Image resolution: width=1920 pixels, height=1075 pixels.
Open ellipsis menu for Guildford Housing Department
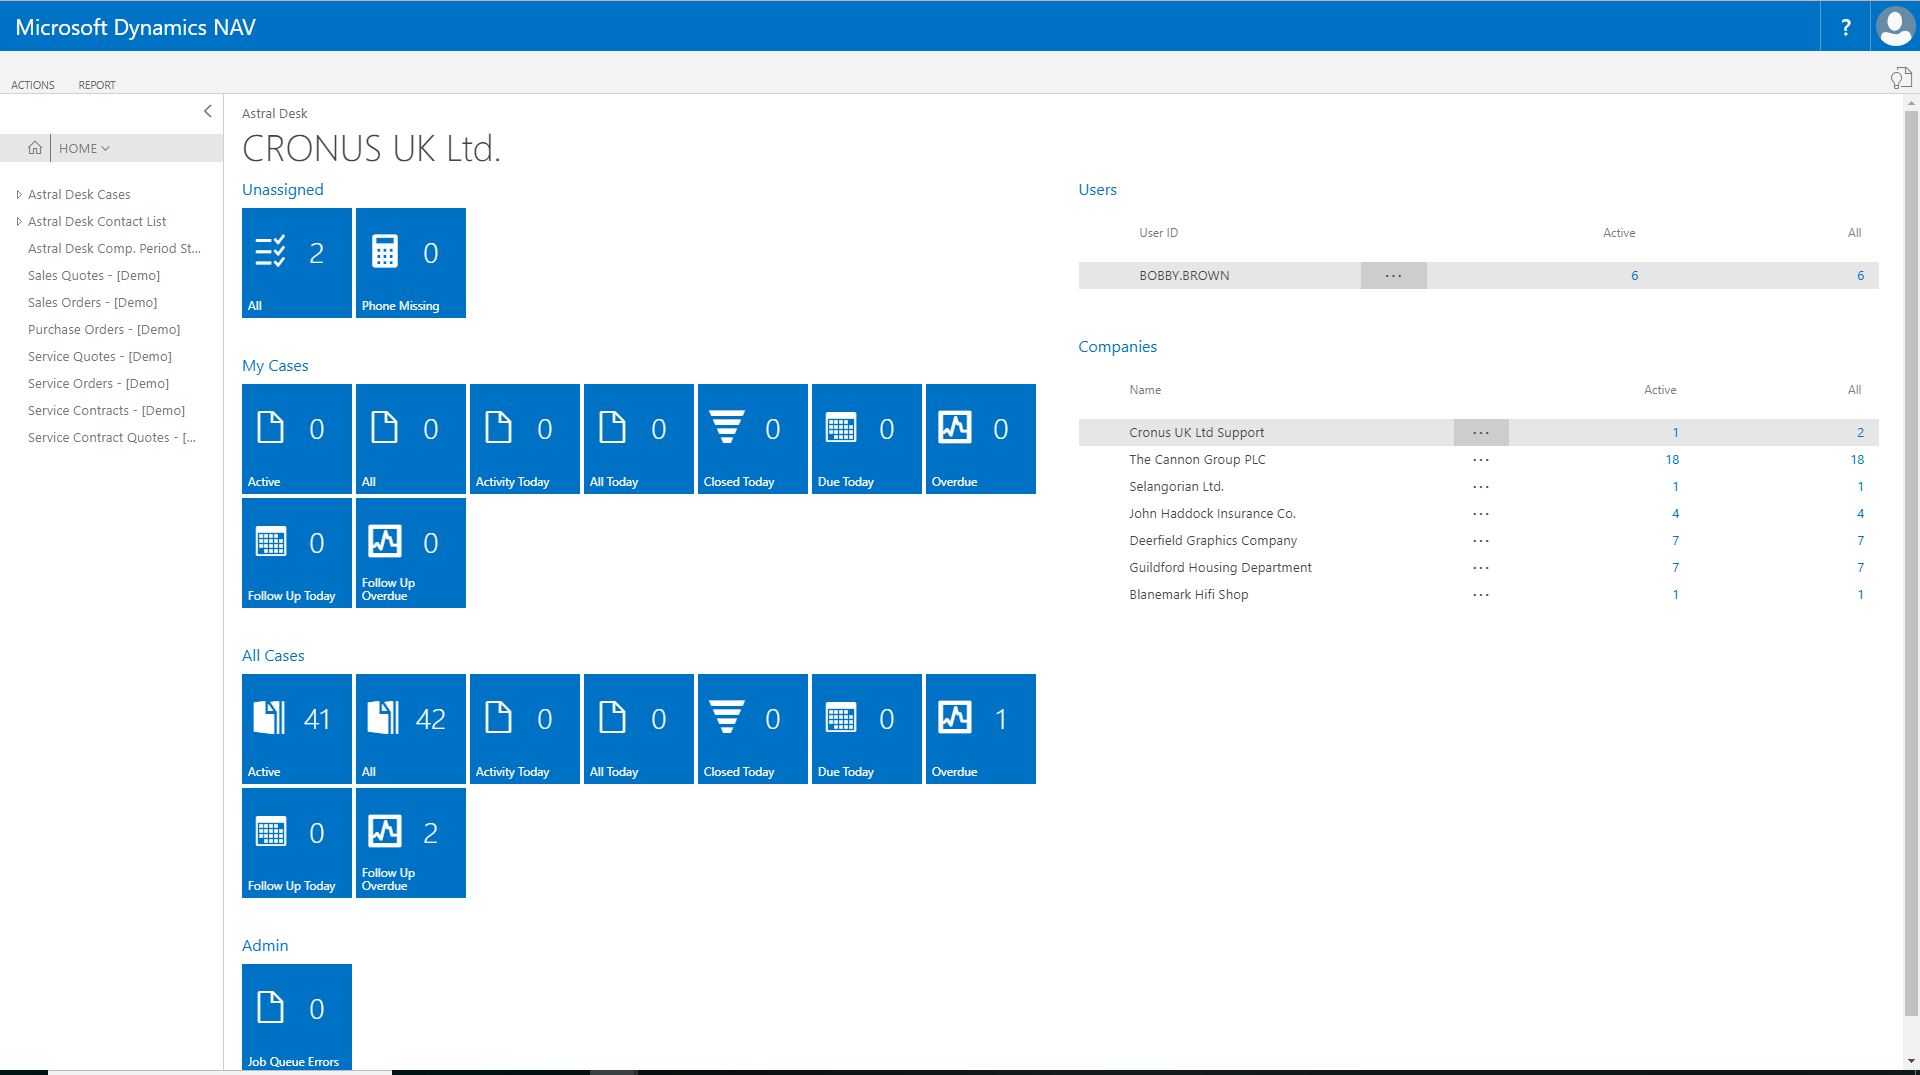[1481, 568]
